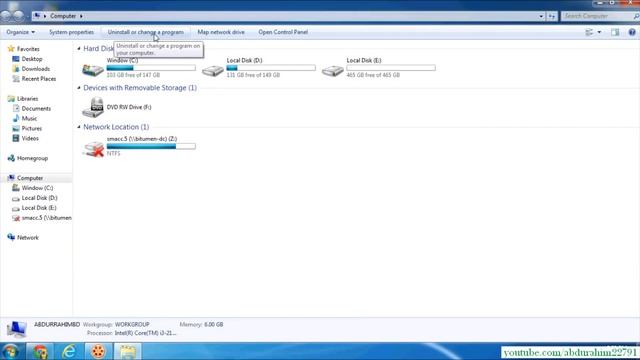Viewport: 640px width, 360px height.
Task: Open the Organize dropdown menu
Action: coord(20,32)
